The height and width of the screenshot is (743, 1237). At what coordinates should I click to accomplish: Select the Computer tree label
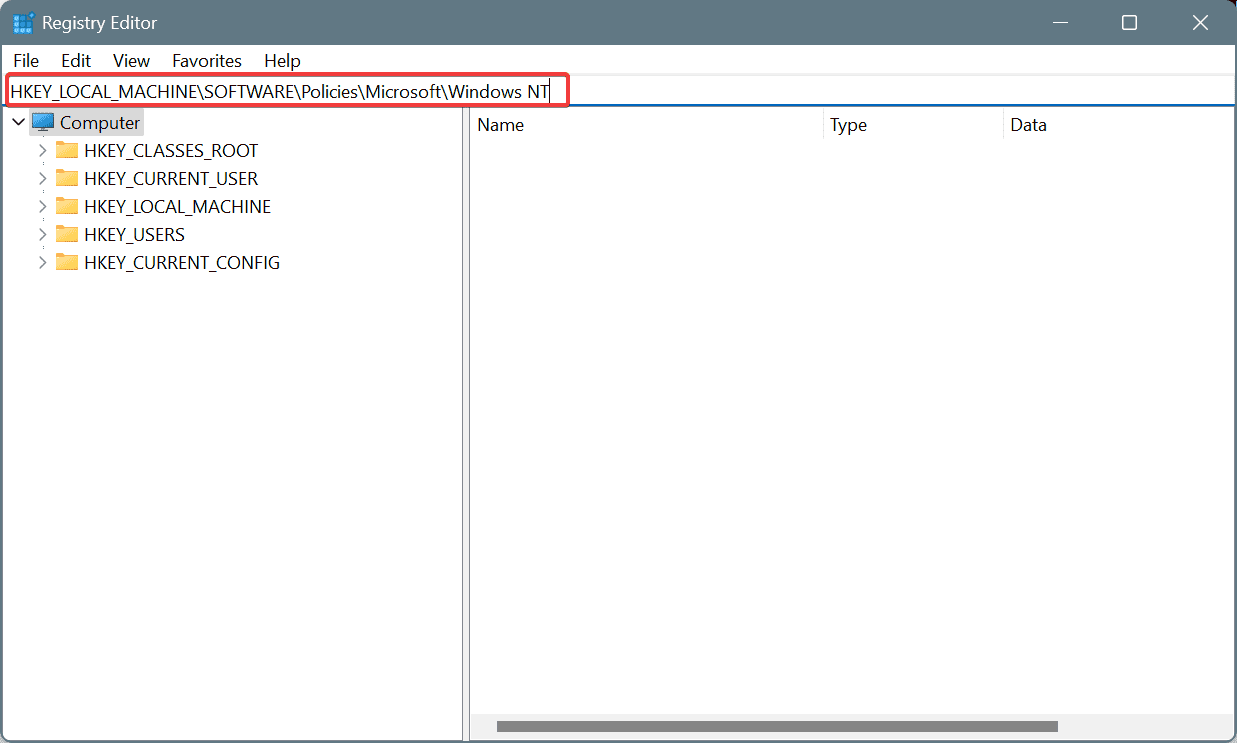pos(100,123)
